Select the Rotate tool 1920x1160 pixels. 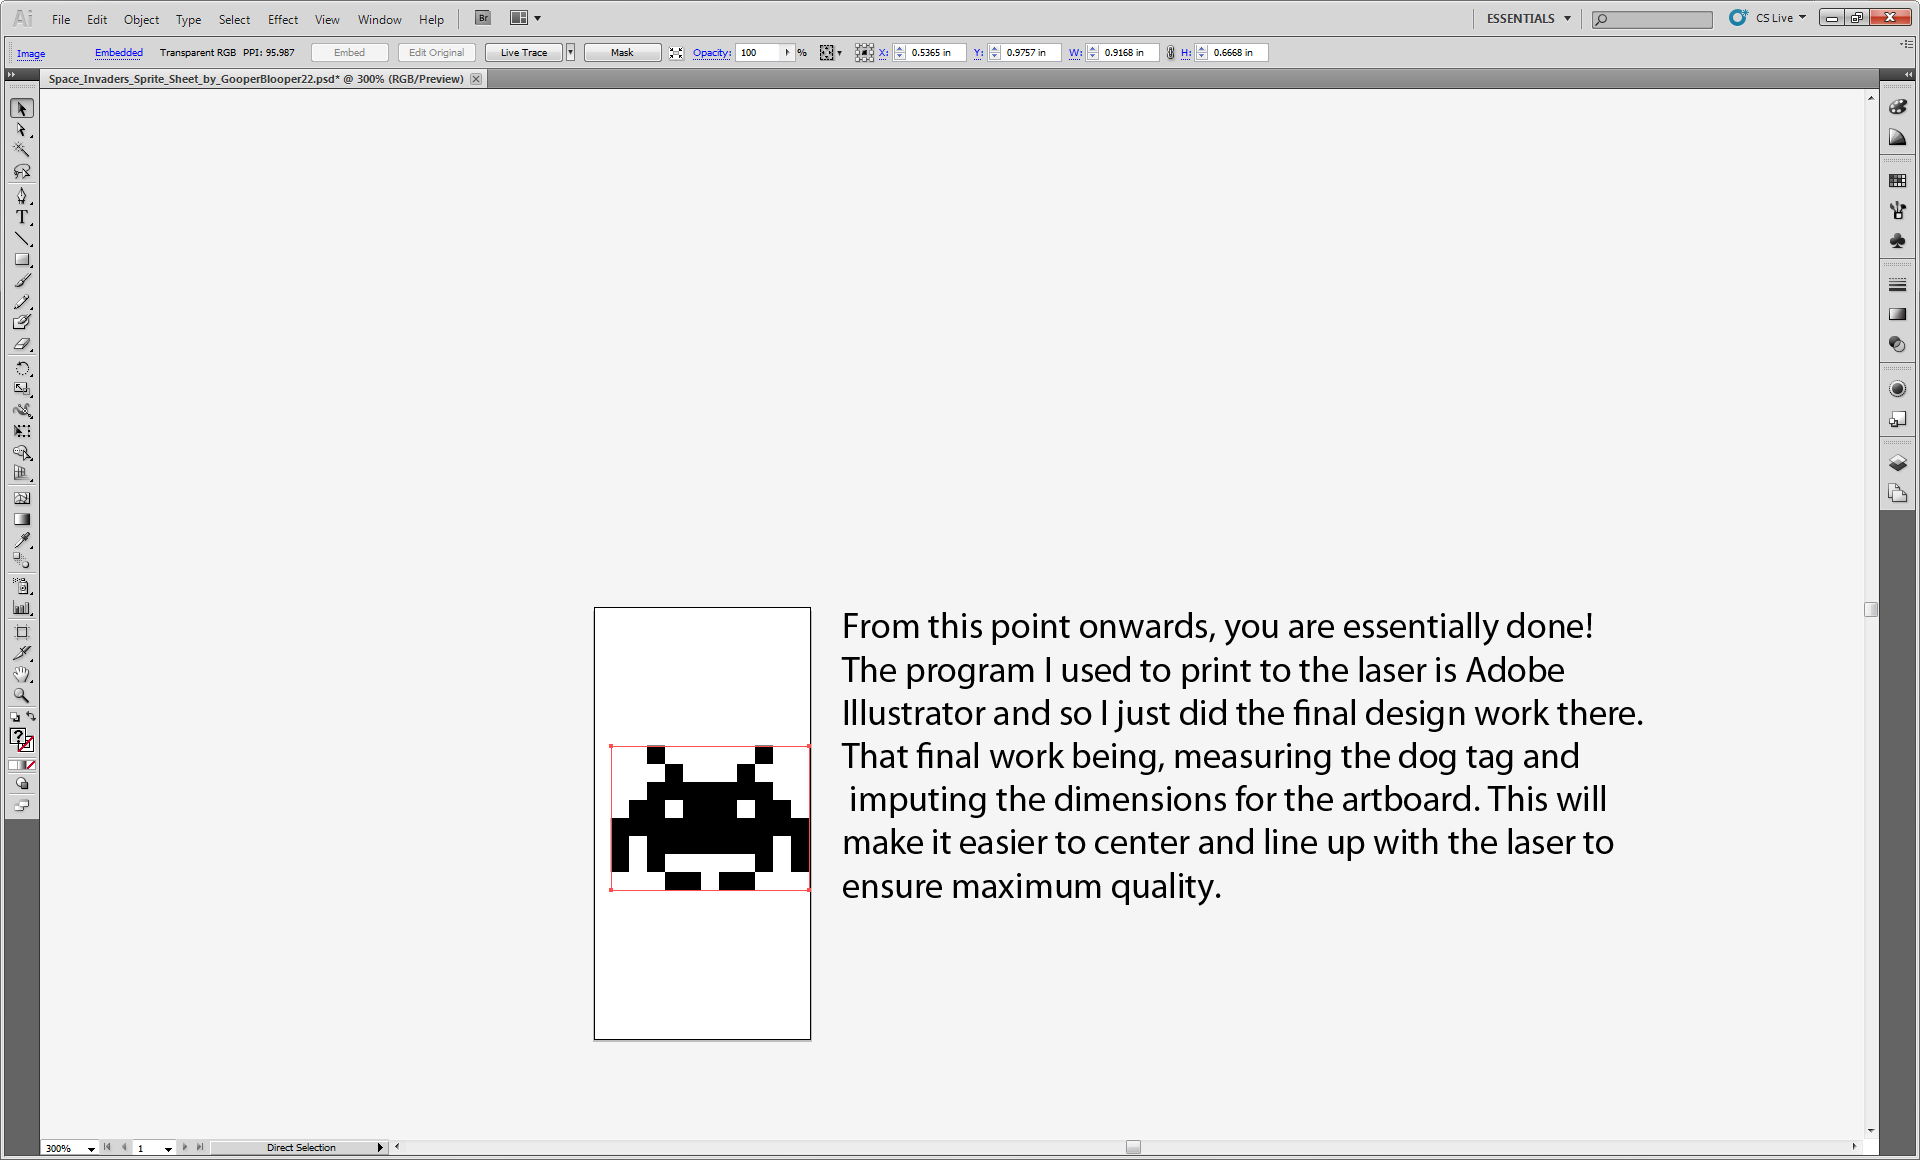point(22,368)
